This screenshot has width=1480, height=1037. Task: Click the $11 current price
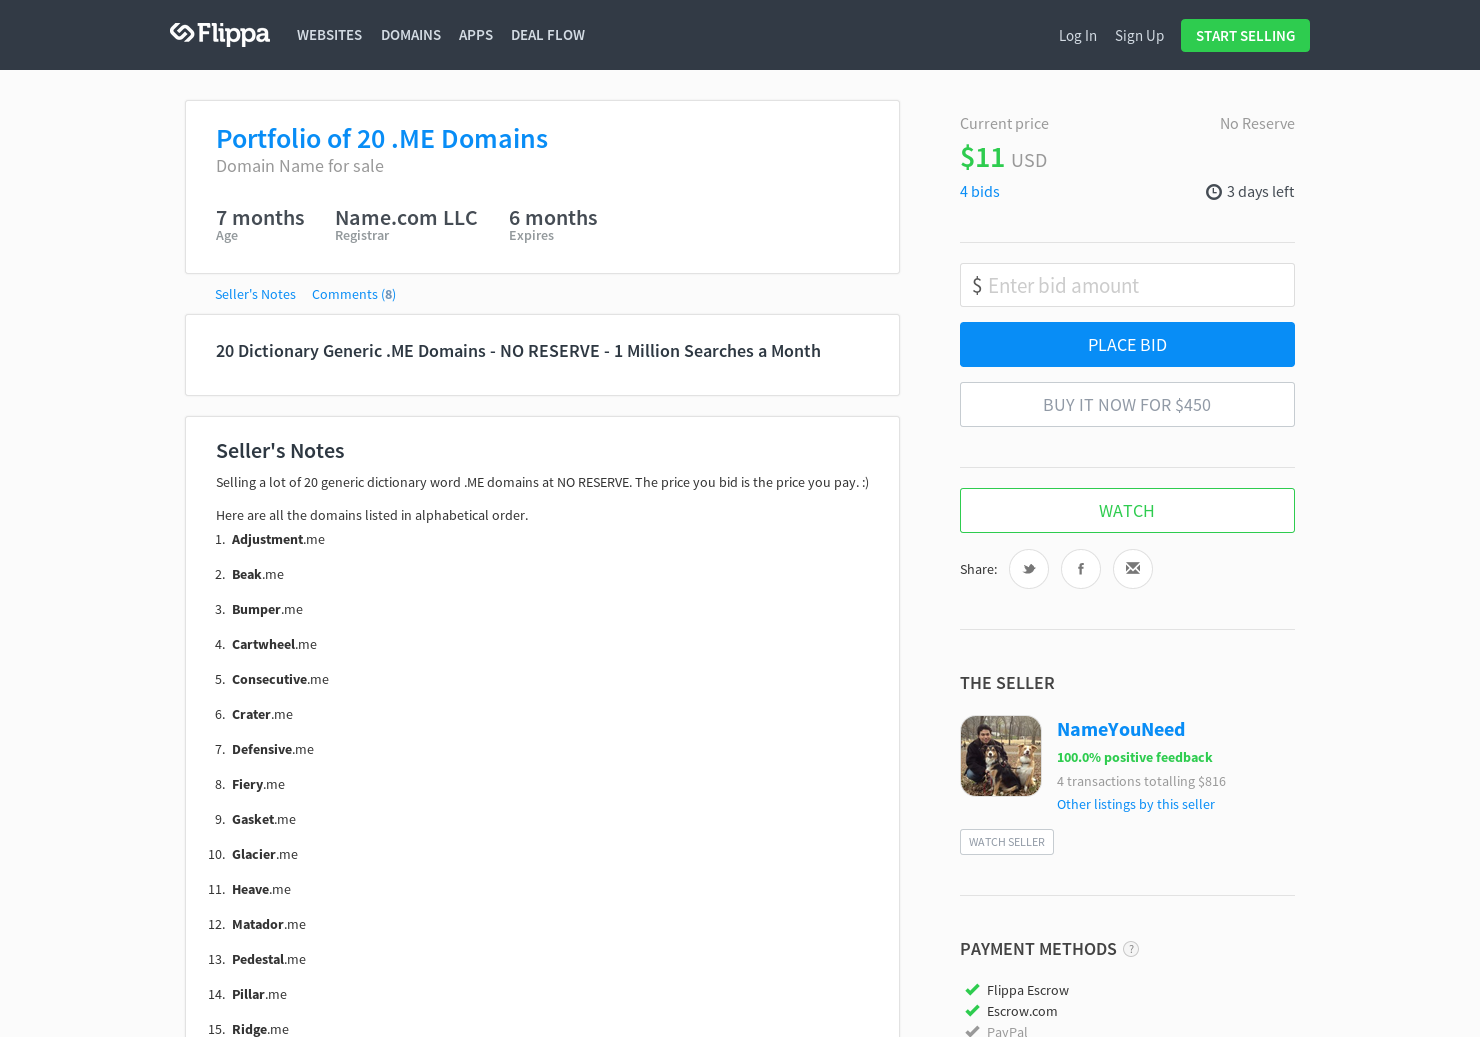982,157
